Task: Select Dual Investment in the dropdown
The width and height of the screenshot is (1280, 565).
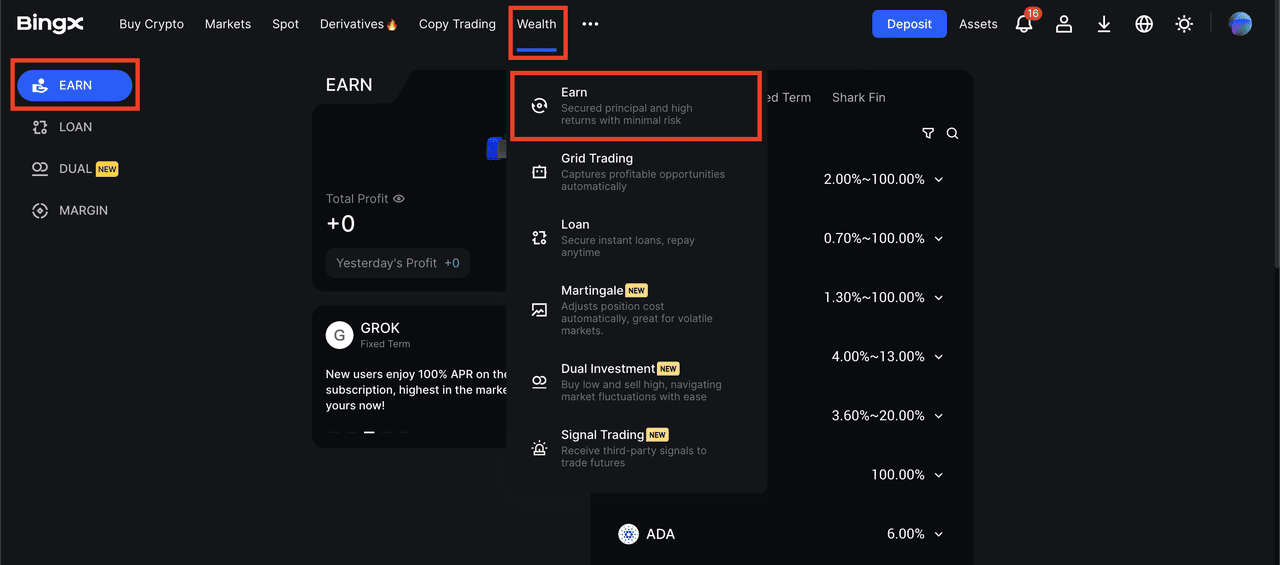Action: pyautogui.click(x=636, y=382)
